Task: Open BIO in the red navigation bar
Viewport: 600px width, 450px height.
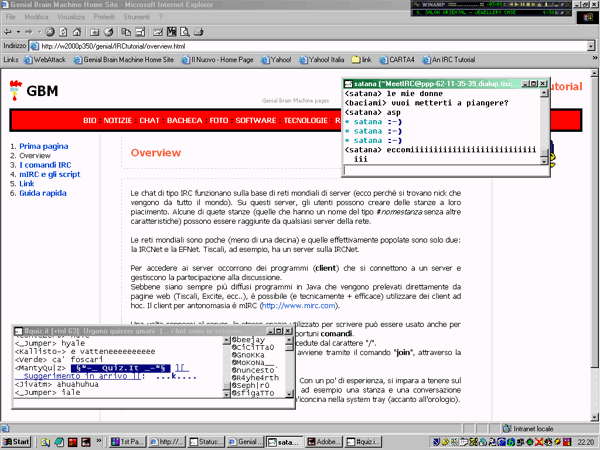Action: pyautogui.click(x=90, y=121)
